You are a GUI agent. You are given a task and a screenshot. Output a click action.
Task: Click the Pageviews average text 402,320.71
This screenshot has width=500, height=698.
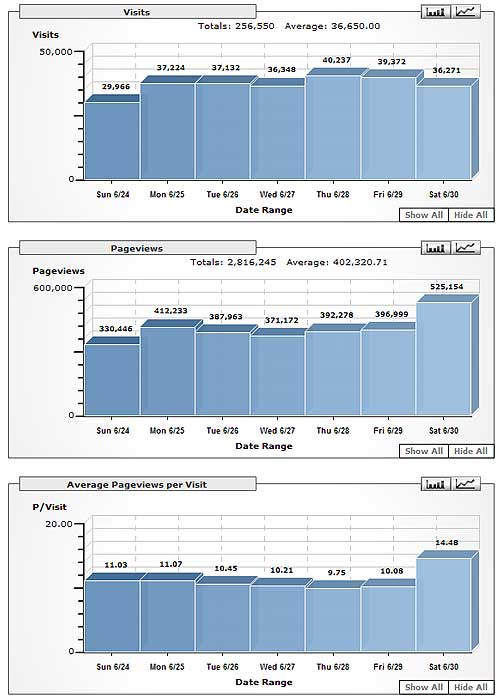pyautogui.click(x=360, y=262)
